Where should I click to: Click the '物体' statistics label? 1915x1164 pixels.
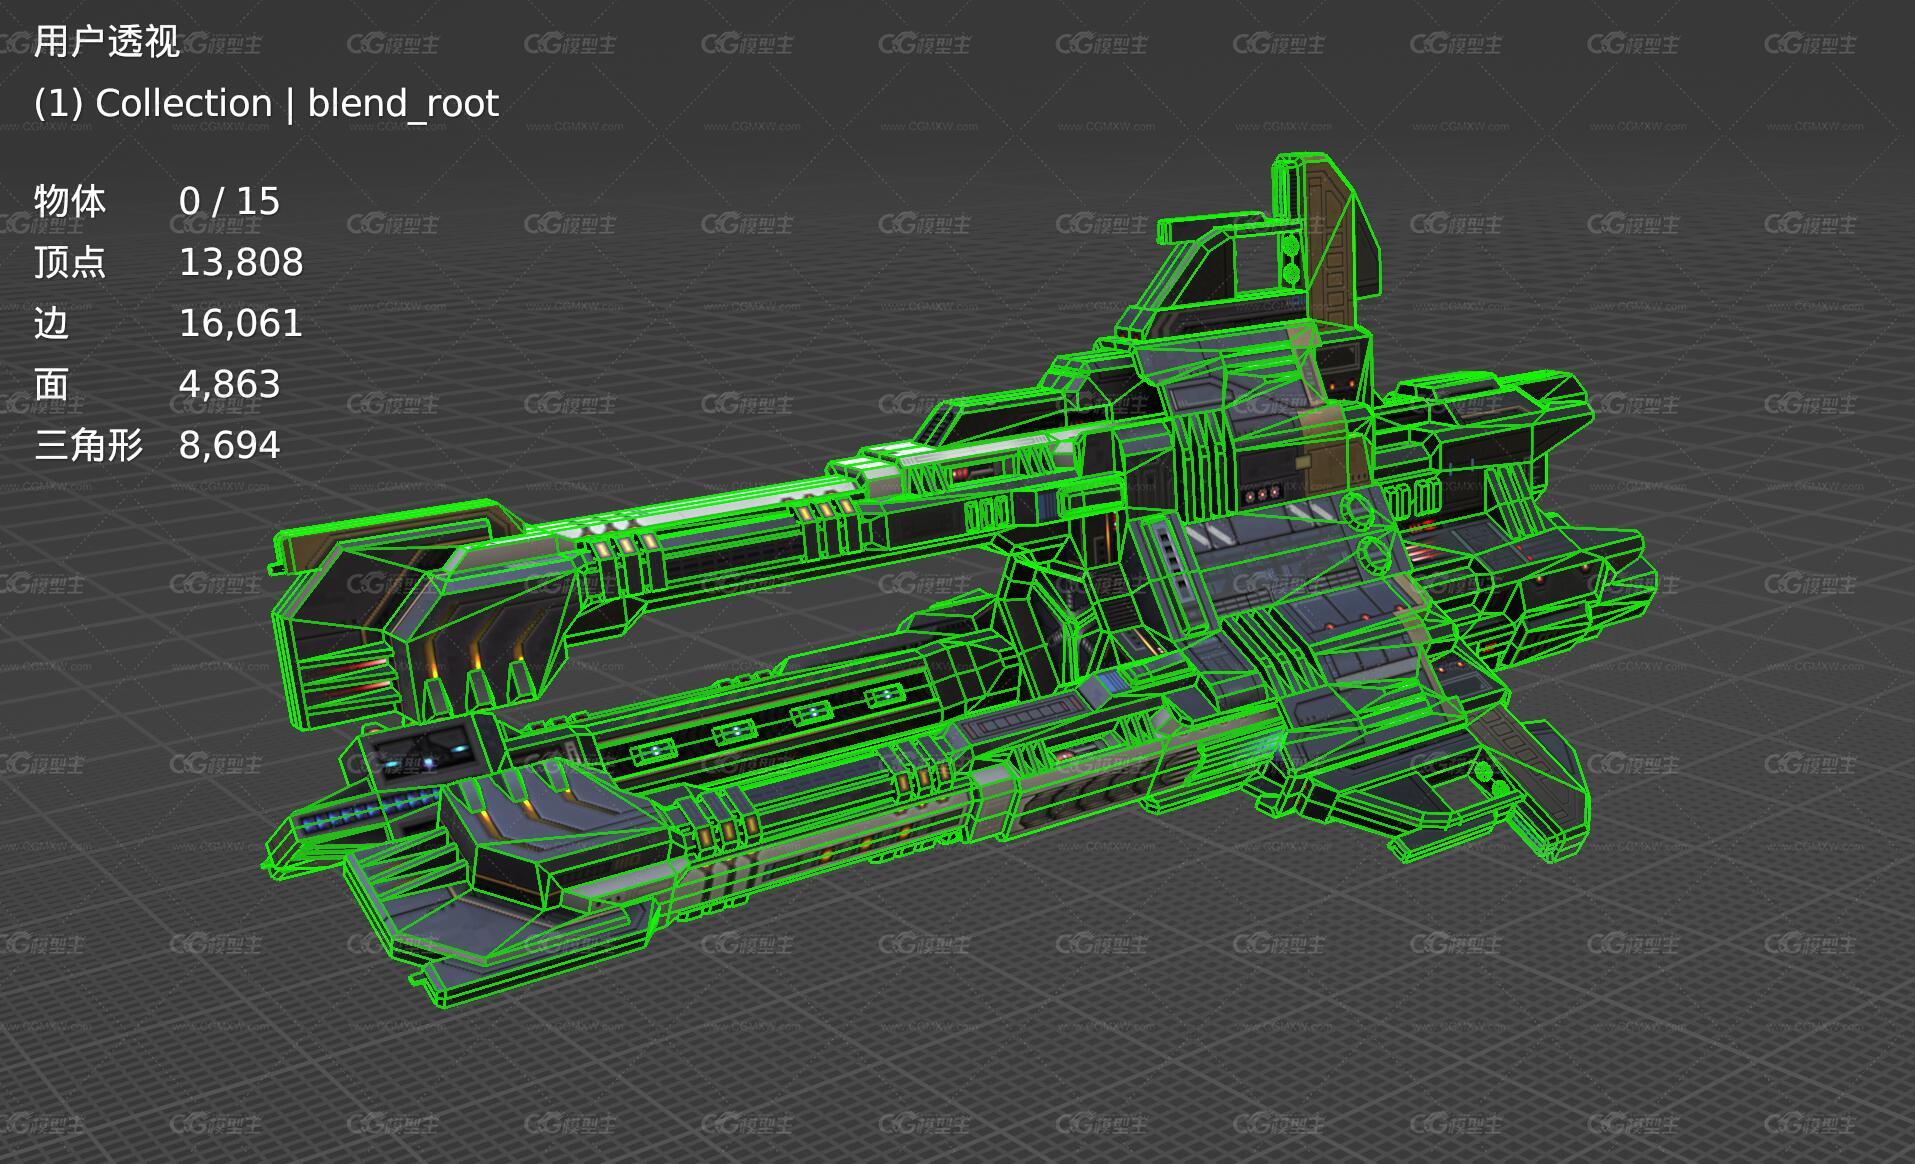[70, 201]
